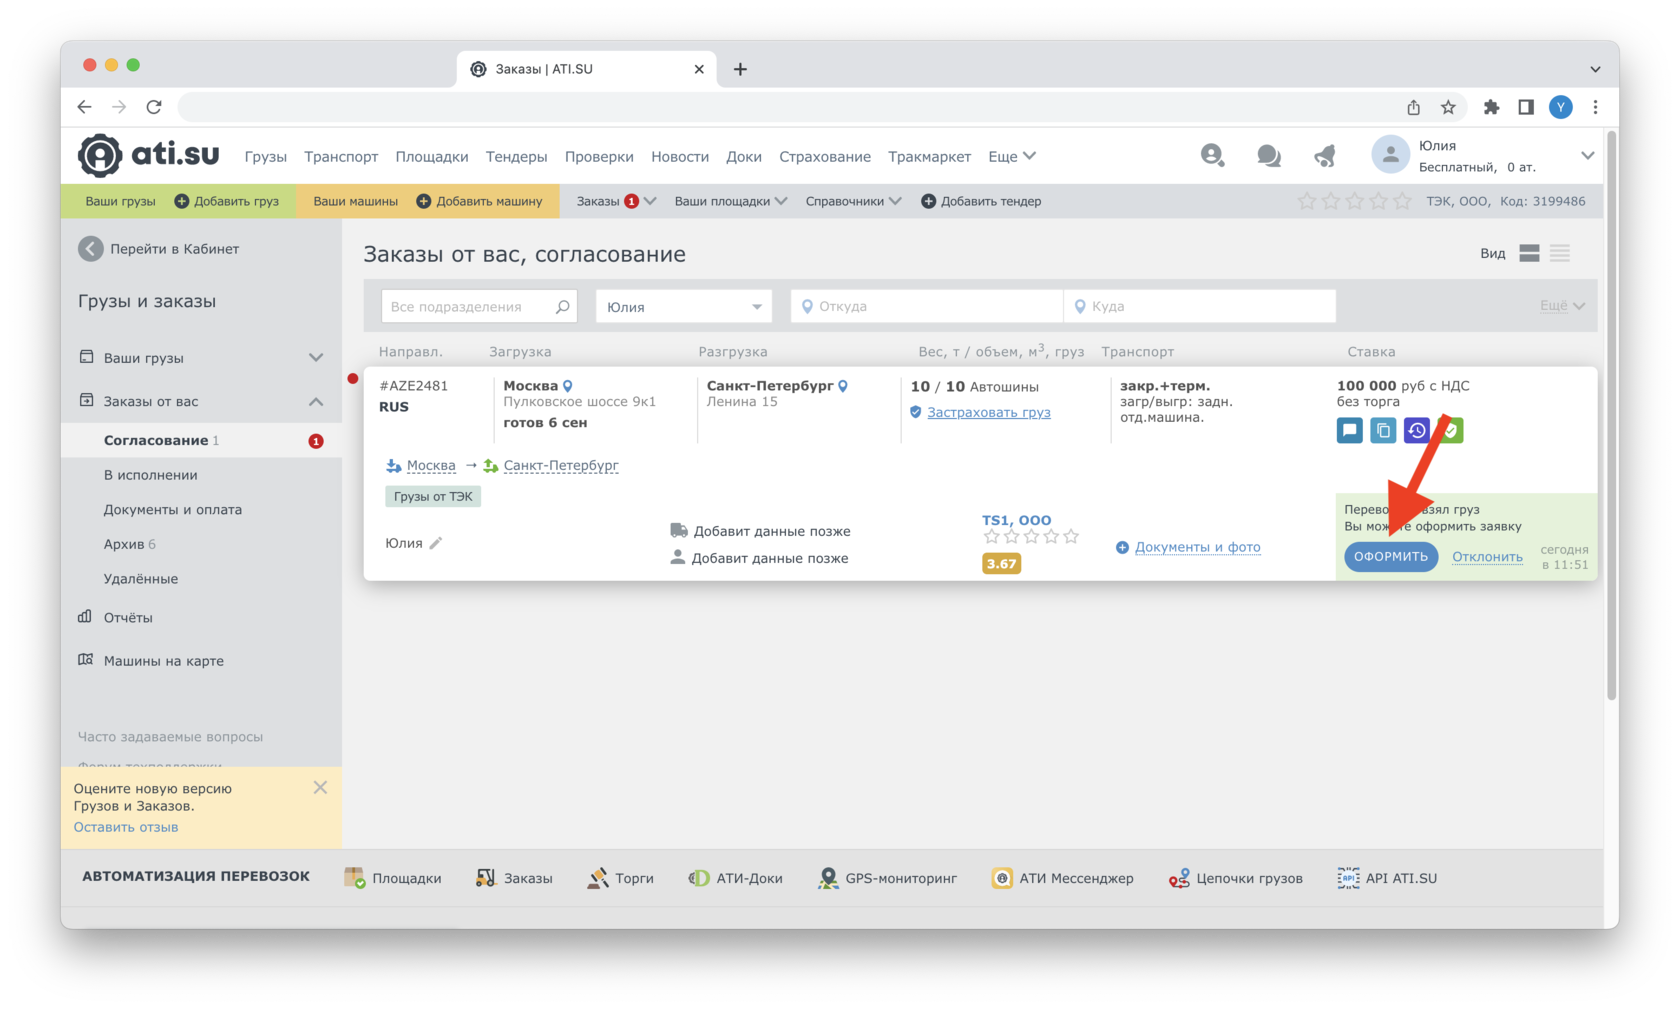Screen dimensions: 1680x1009
Task: Click the browser share icon
Action: [1413, 107]
